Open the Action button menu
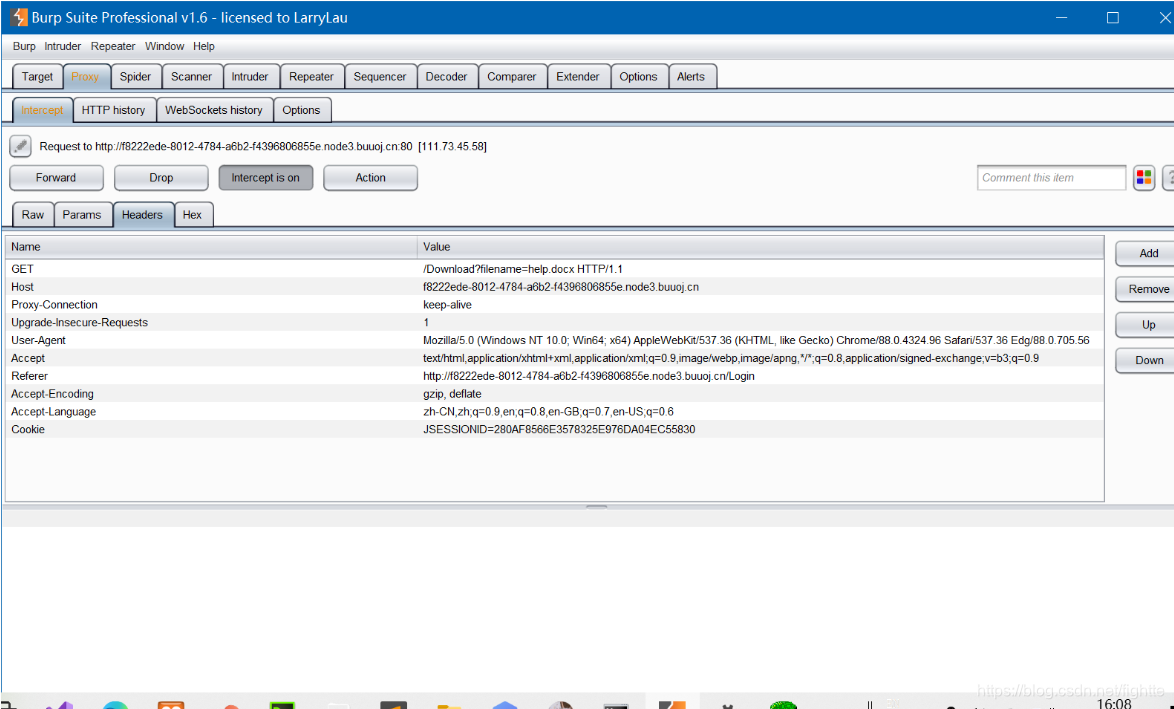 [x=371, y=177]
